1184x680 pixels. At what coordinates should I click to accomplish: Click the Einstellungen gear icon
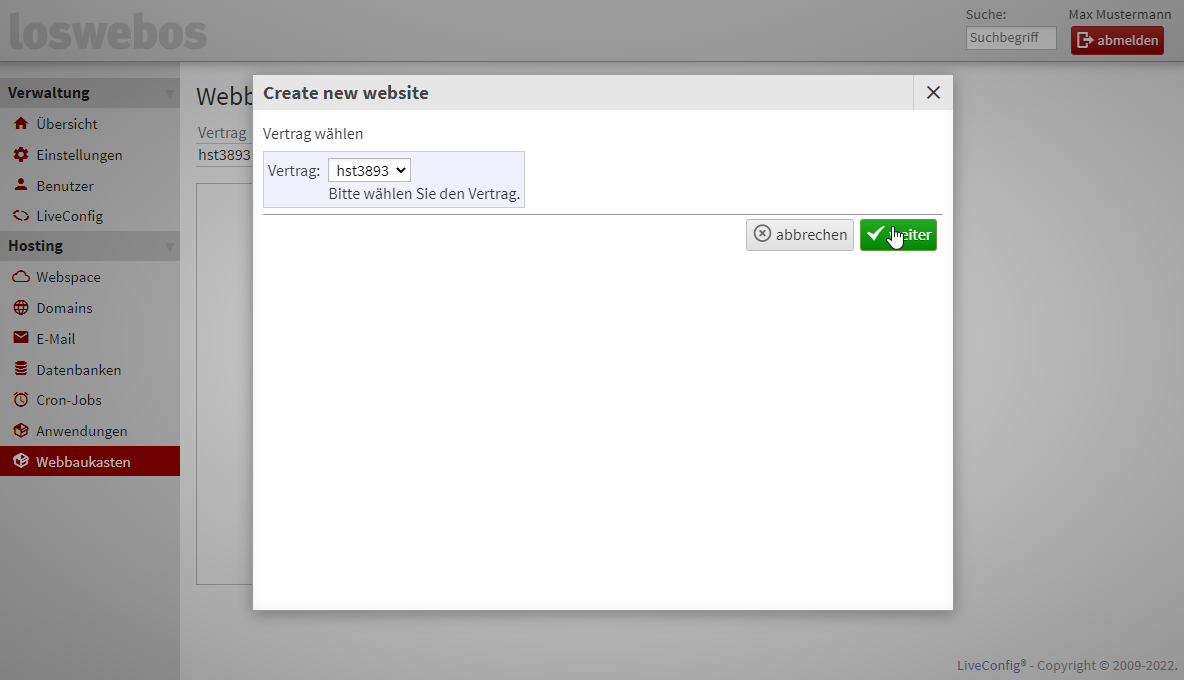tap(20, 155)
